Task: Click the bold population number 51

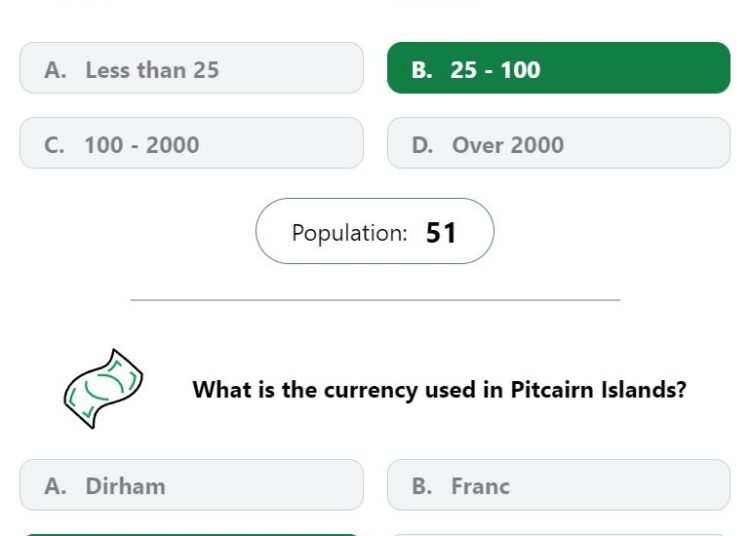Action: 441,233
